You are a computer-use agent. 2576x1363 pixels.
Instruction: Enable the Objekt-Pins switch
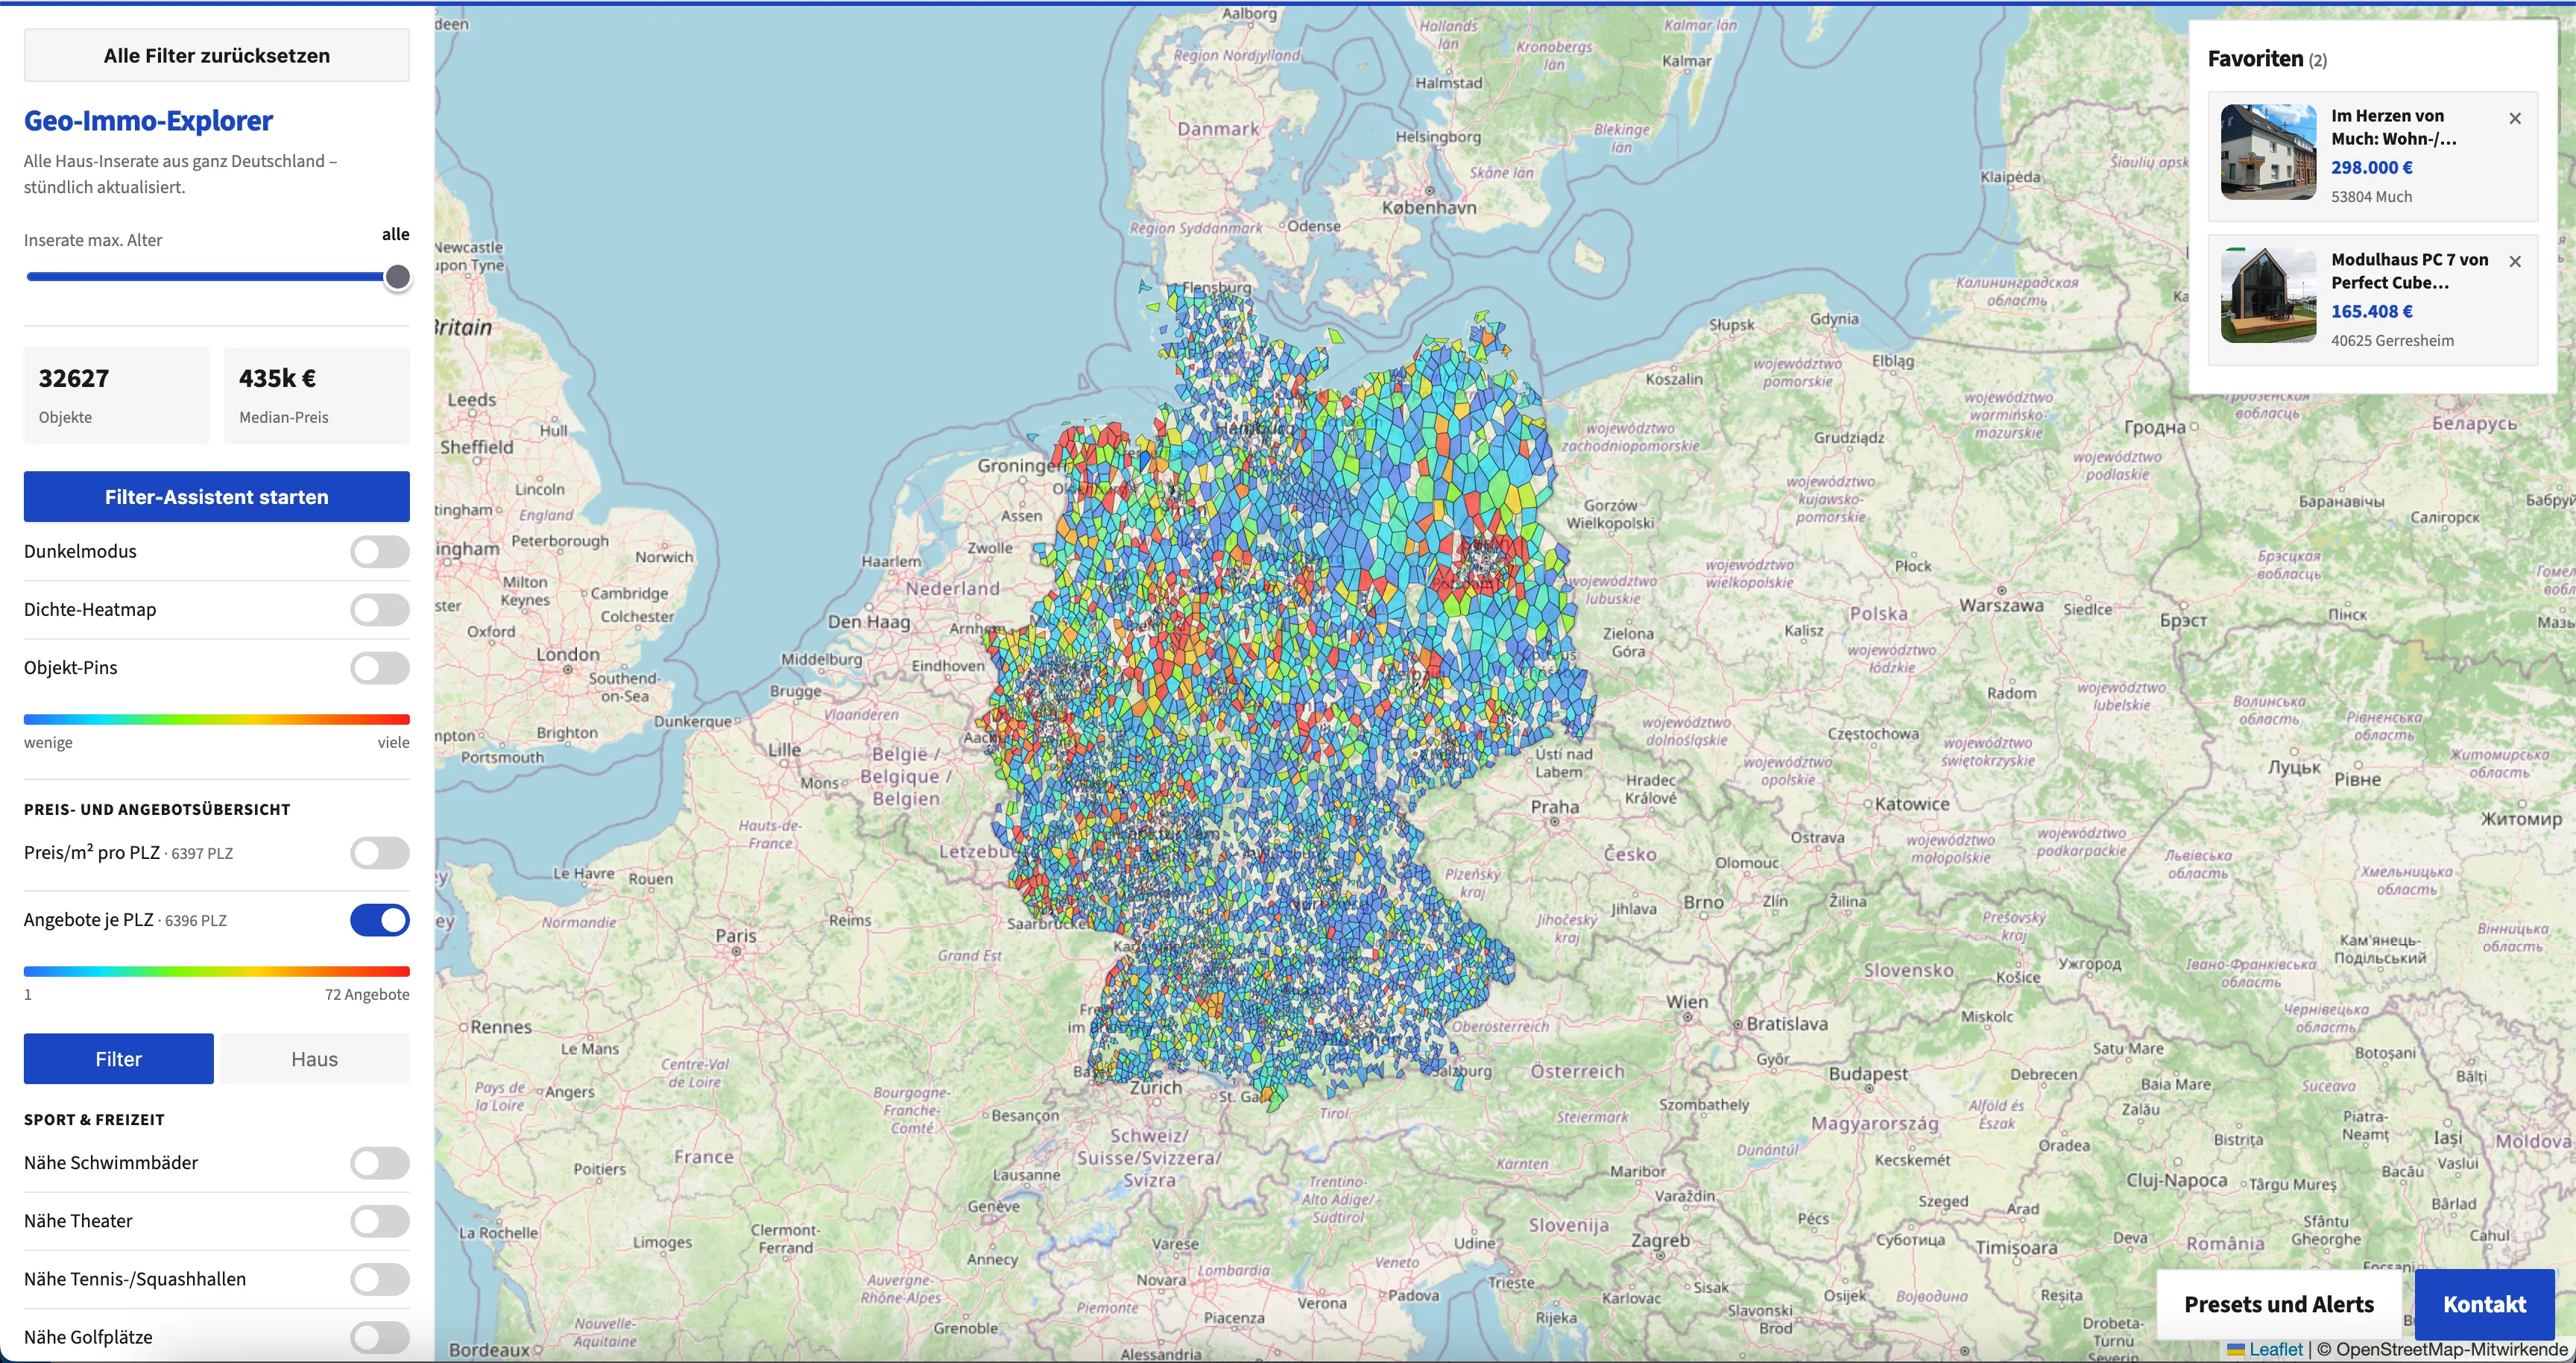[380, 668]
